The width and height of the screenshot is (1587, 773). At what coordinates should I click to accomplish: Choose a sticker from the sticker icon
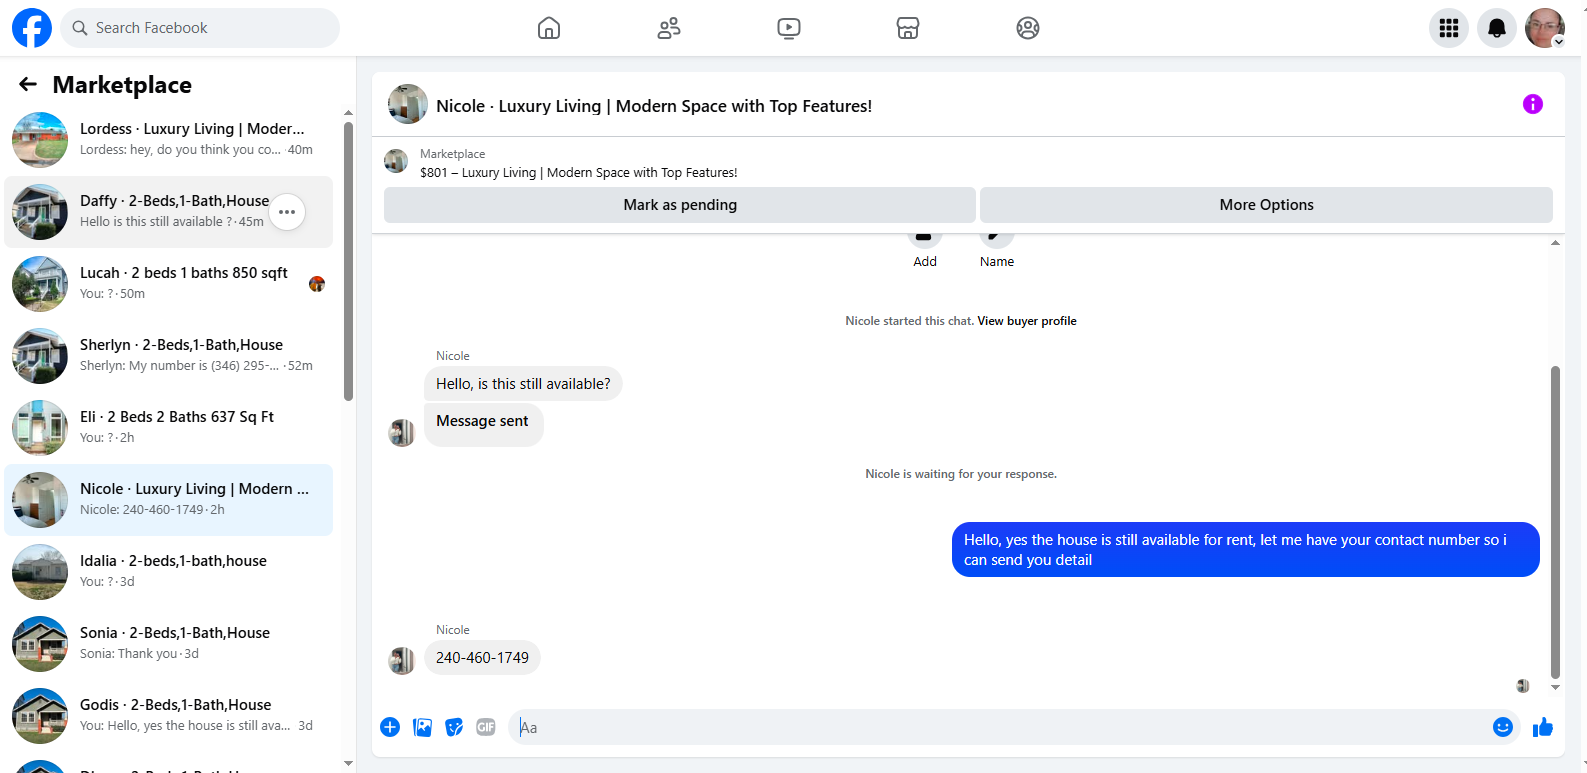(x=454, y=727)
